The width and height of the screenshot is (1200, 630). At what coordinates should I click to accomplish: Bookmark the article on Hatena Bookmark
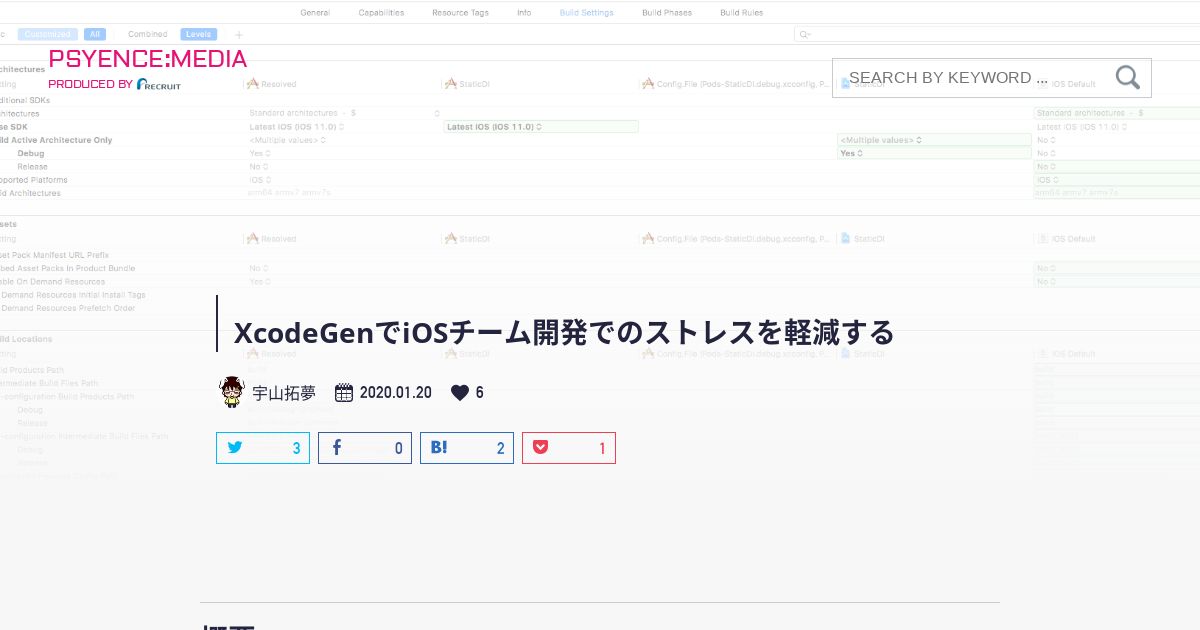[467, 448]
